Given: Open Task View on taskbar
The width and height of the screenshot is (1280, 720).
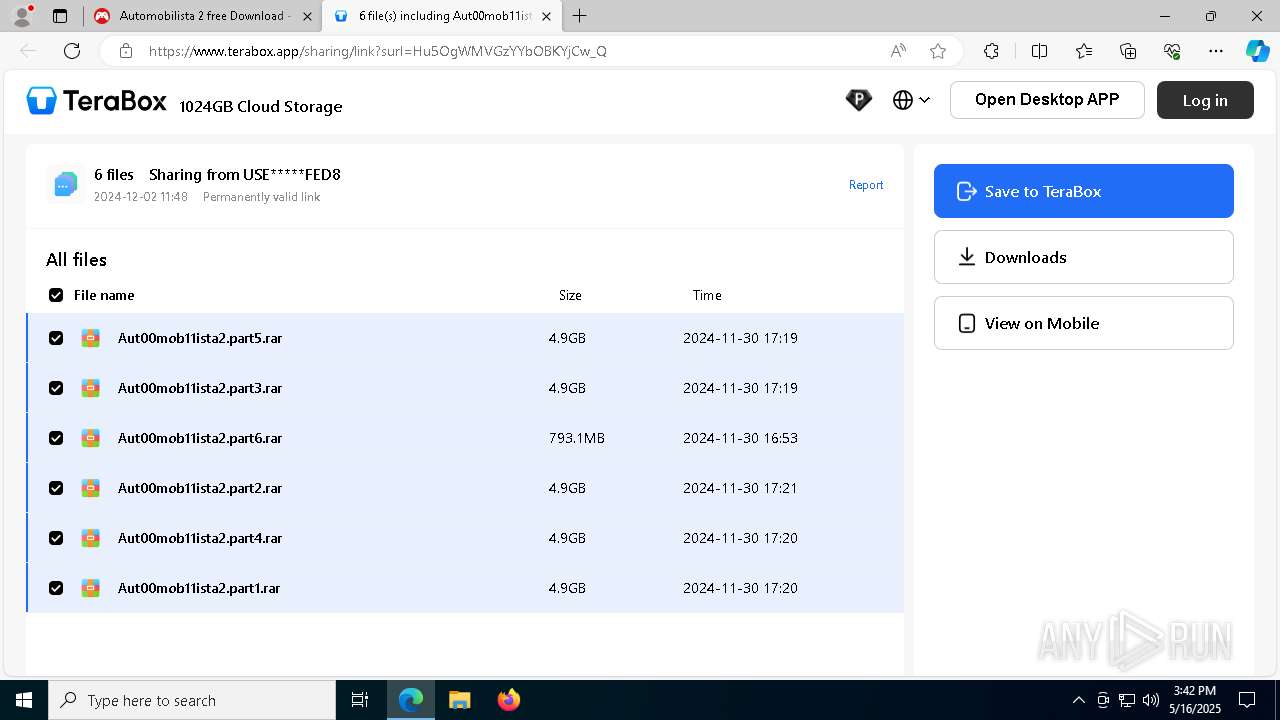Looking at the screenshot, I should 360,700.
